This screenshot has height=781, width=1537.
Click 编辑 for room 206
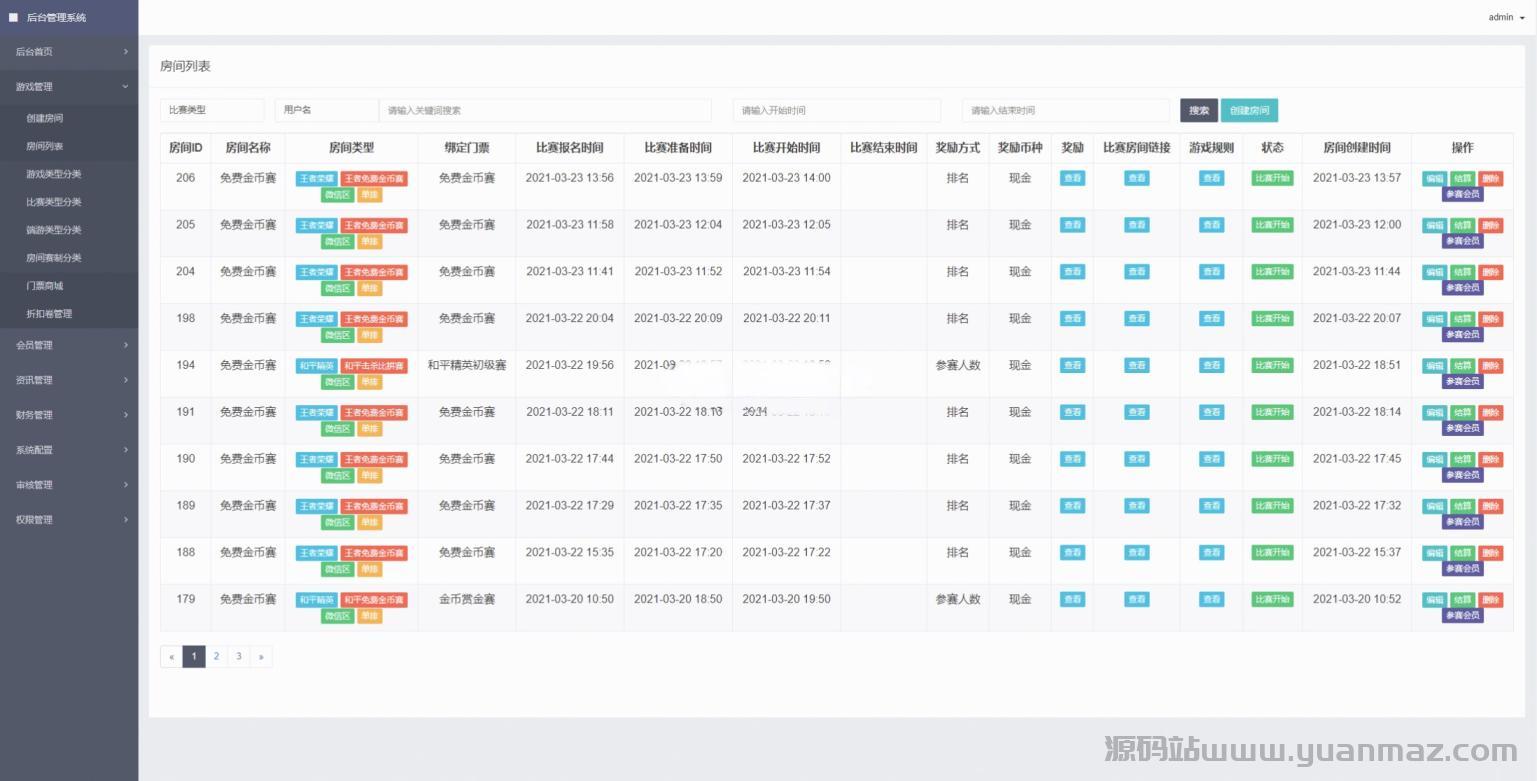(x=1434, y=178)
